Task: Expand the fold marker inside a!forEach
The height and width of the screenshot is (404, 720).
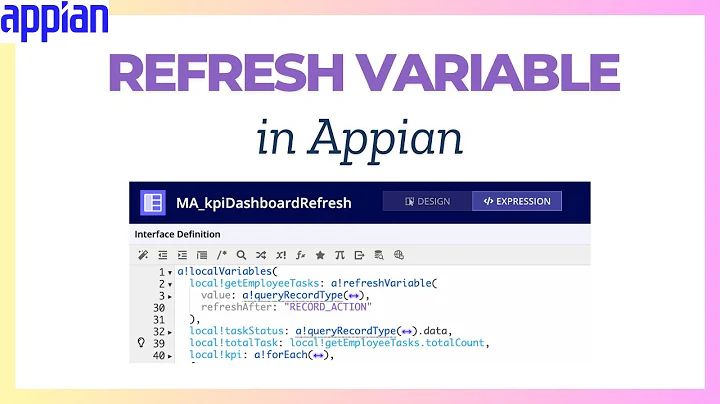Action: pyautogui.click(x=318, y=355)
